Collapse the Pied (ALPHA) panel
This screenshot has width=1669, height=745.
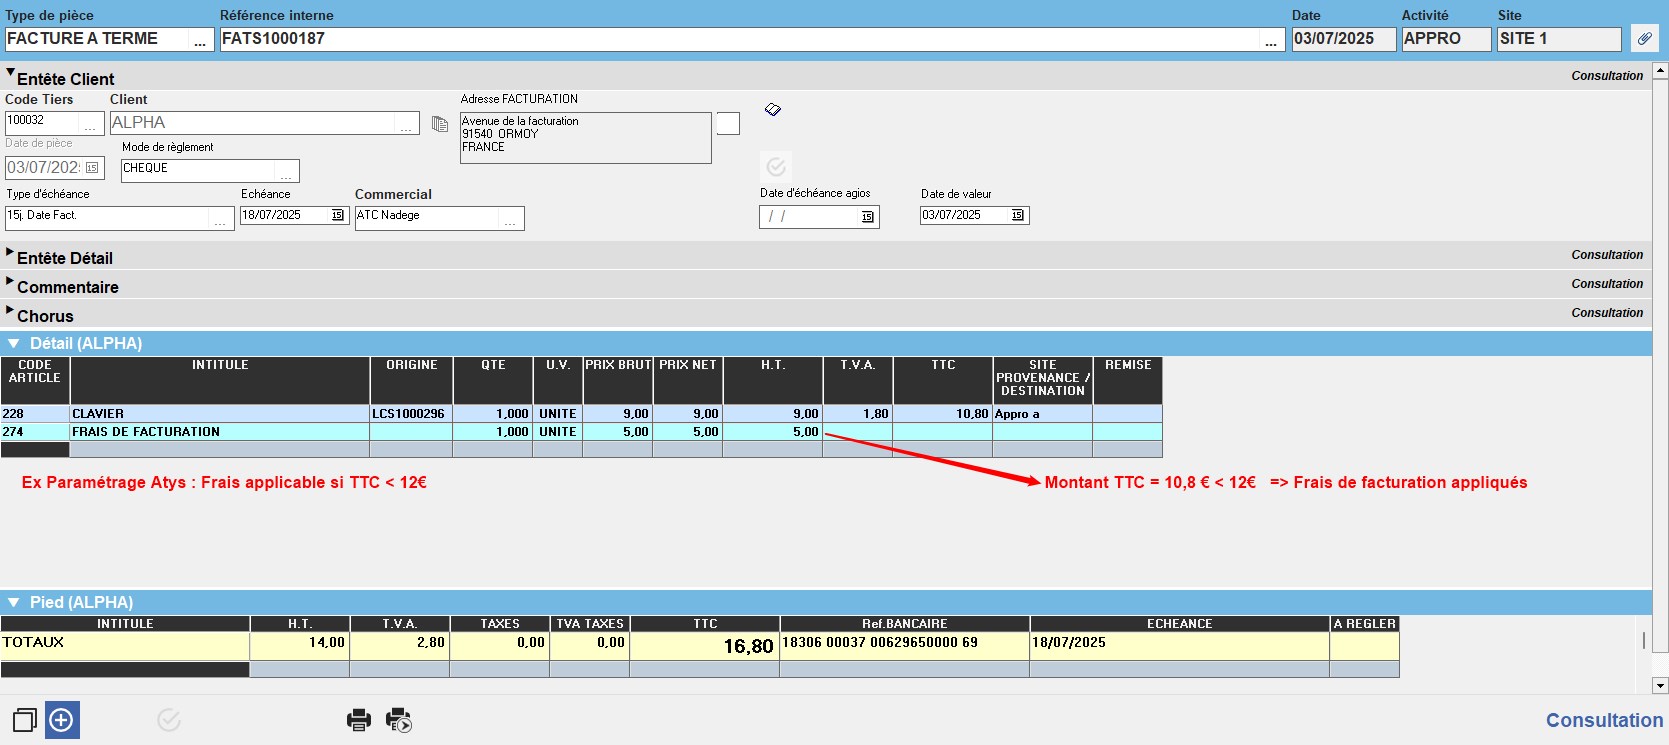pos(14,603)
